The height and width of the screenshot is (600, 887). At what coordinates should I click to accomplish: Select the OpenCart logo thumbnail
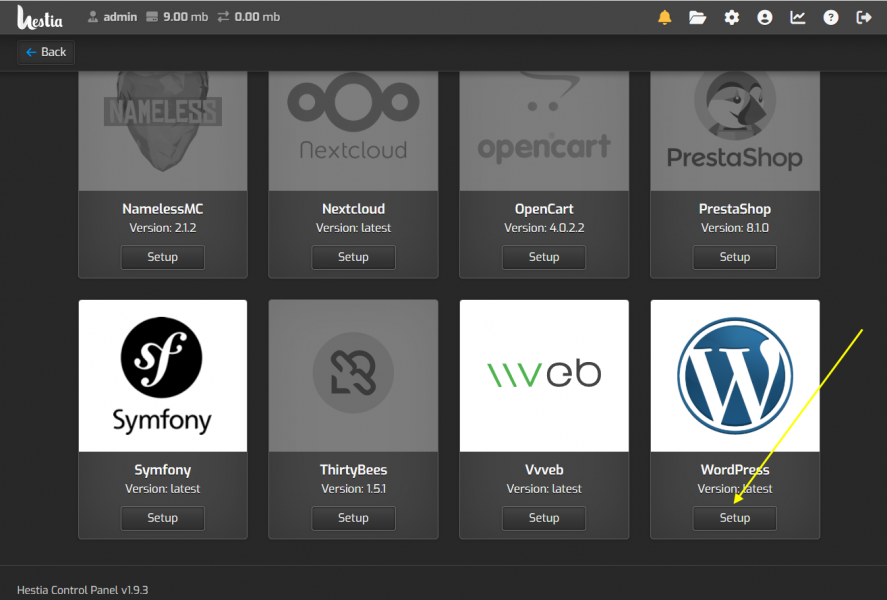(544, 131)
